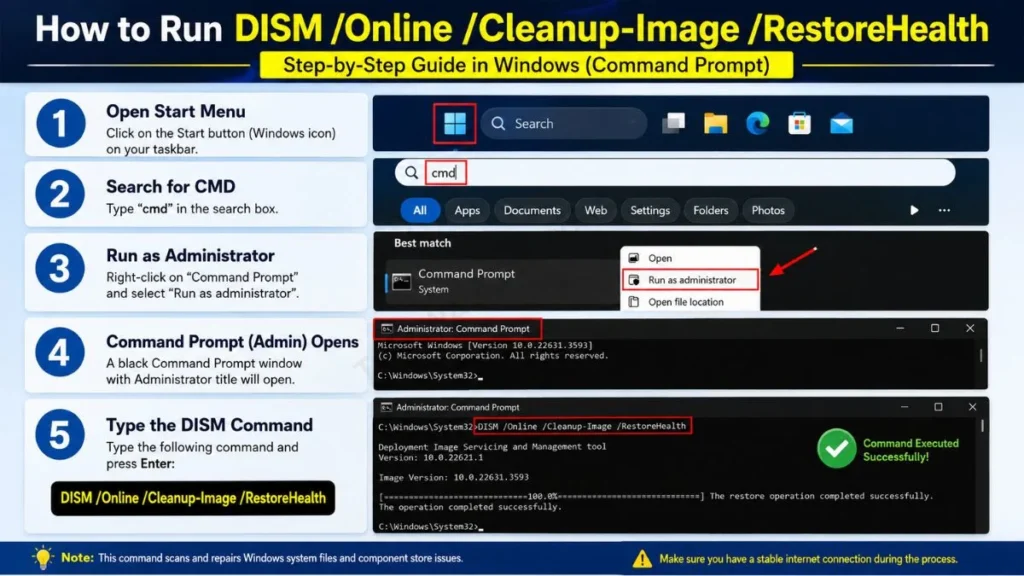Click the scrollbar of the lower Command Prompt
1024x576 pixels.
982,426
